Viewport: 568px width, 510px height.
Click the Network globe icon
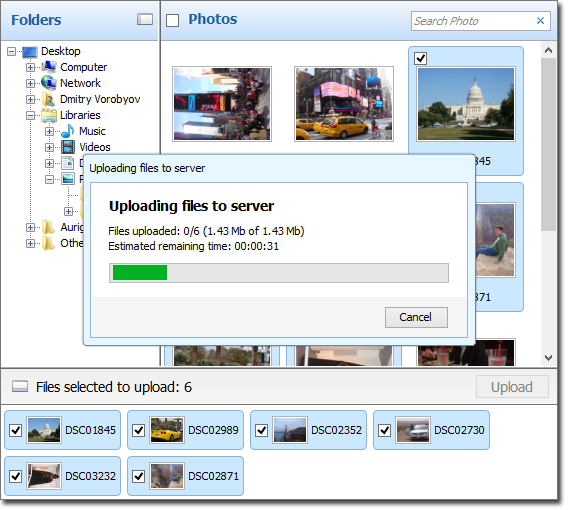point(49,83)
